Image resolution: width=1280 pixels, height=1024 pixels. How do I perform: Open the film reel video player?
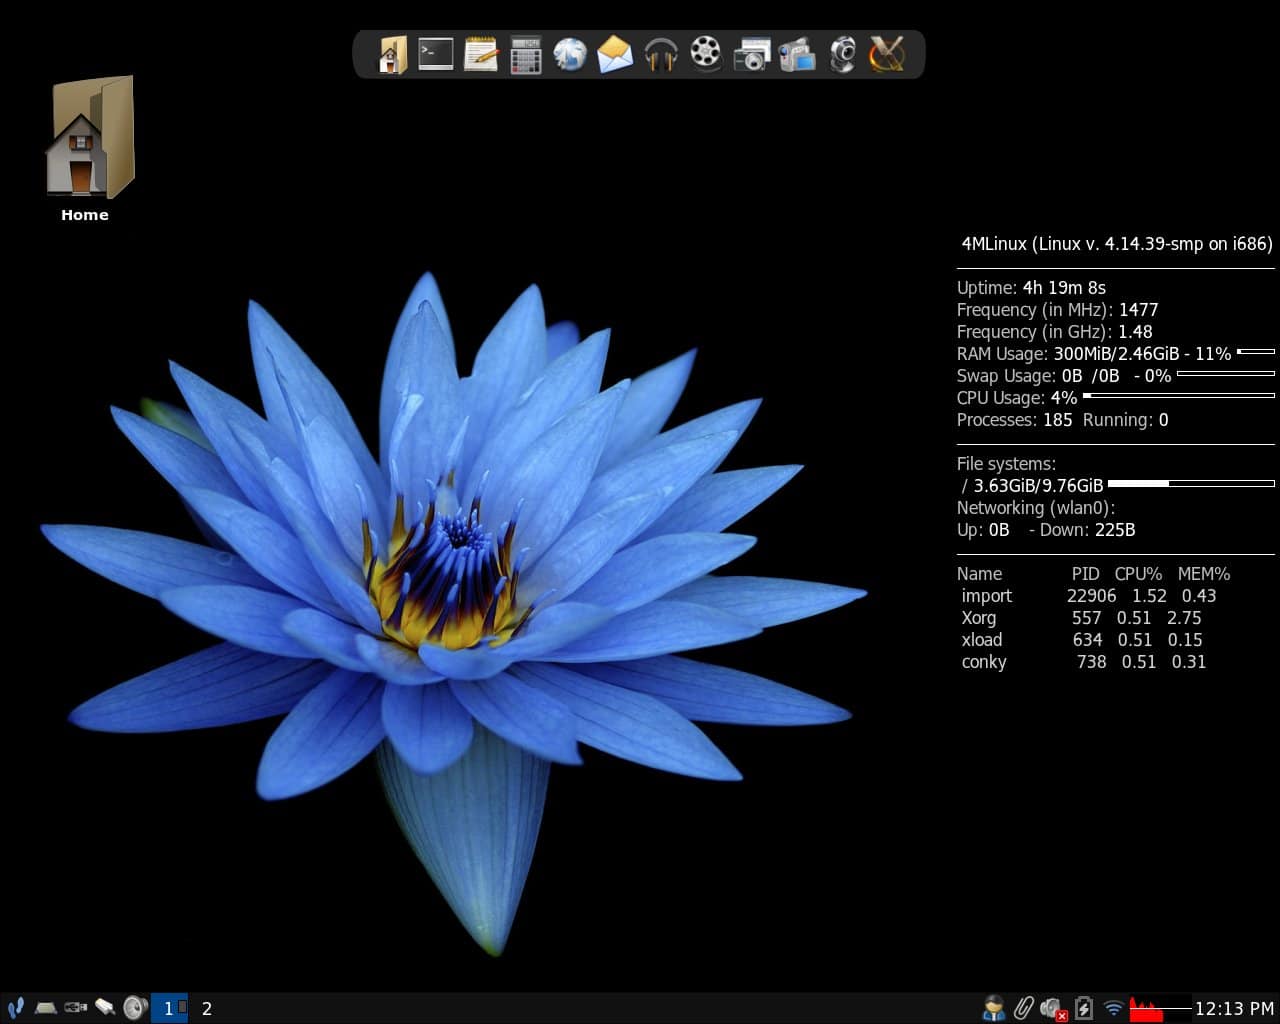[706, 54]
